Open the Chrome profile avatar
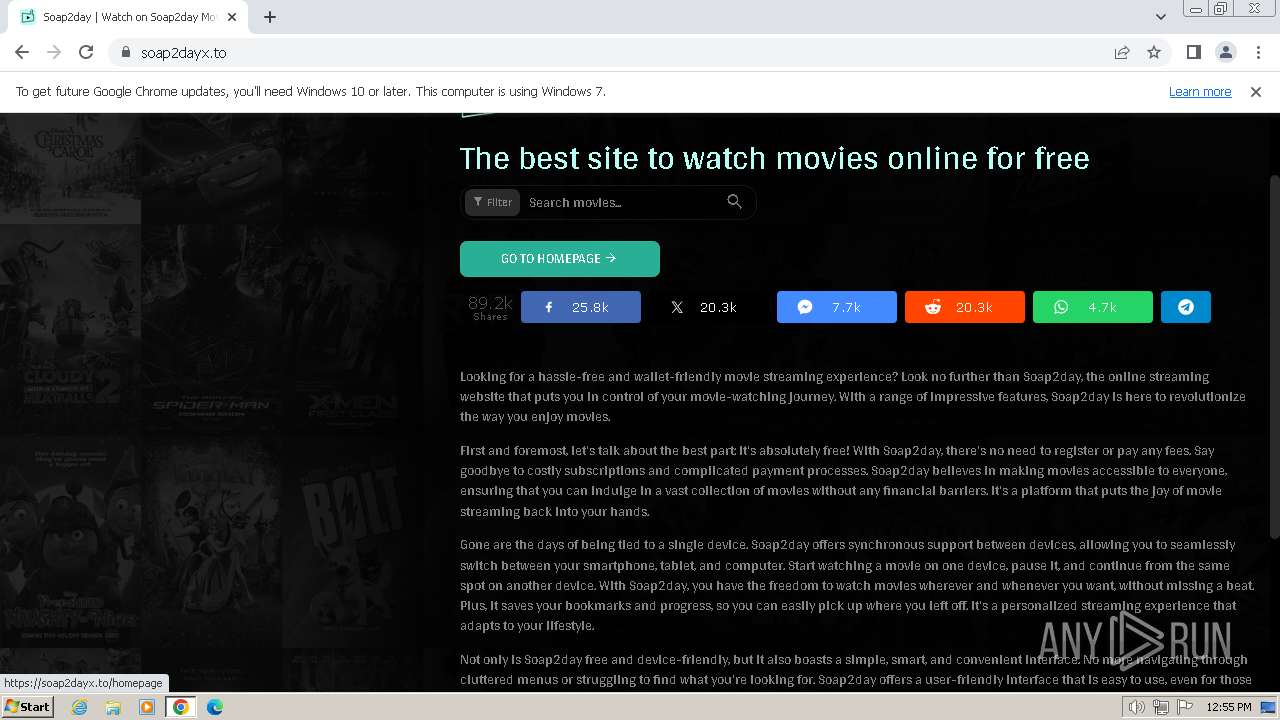This screenshot has width=1280, height=720. (x=1225, y=52)
